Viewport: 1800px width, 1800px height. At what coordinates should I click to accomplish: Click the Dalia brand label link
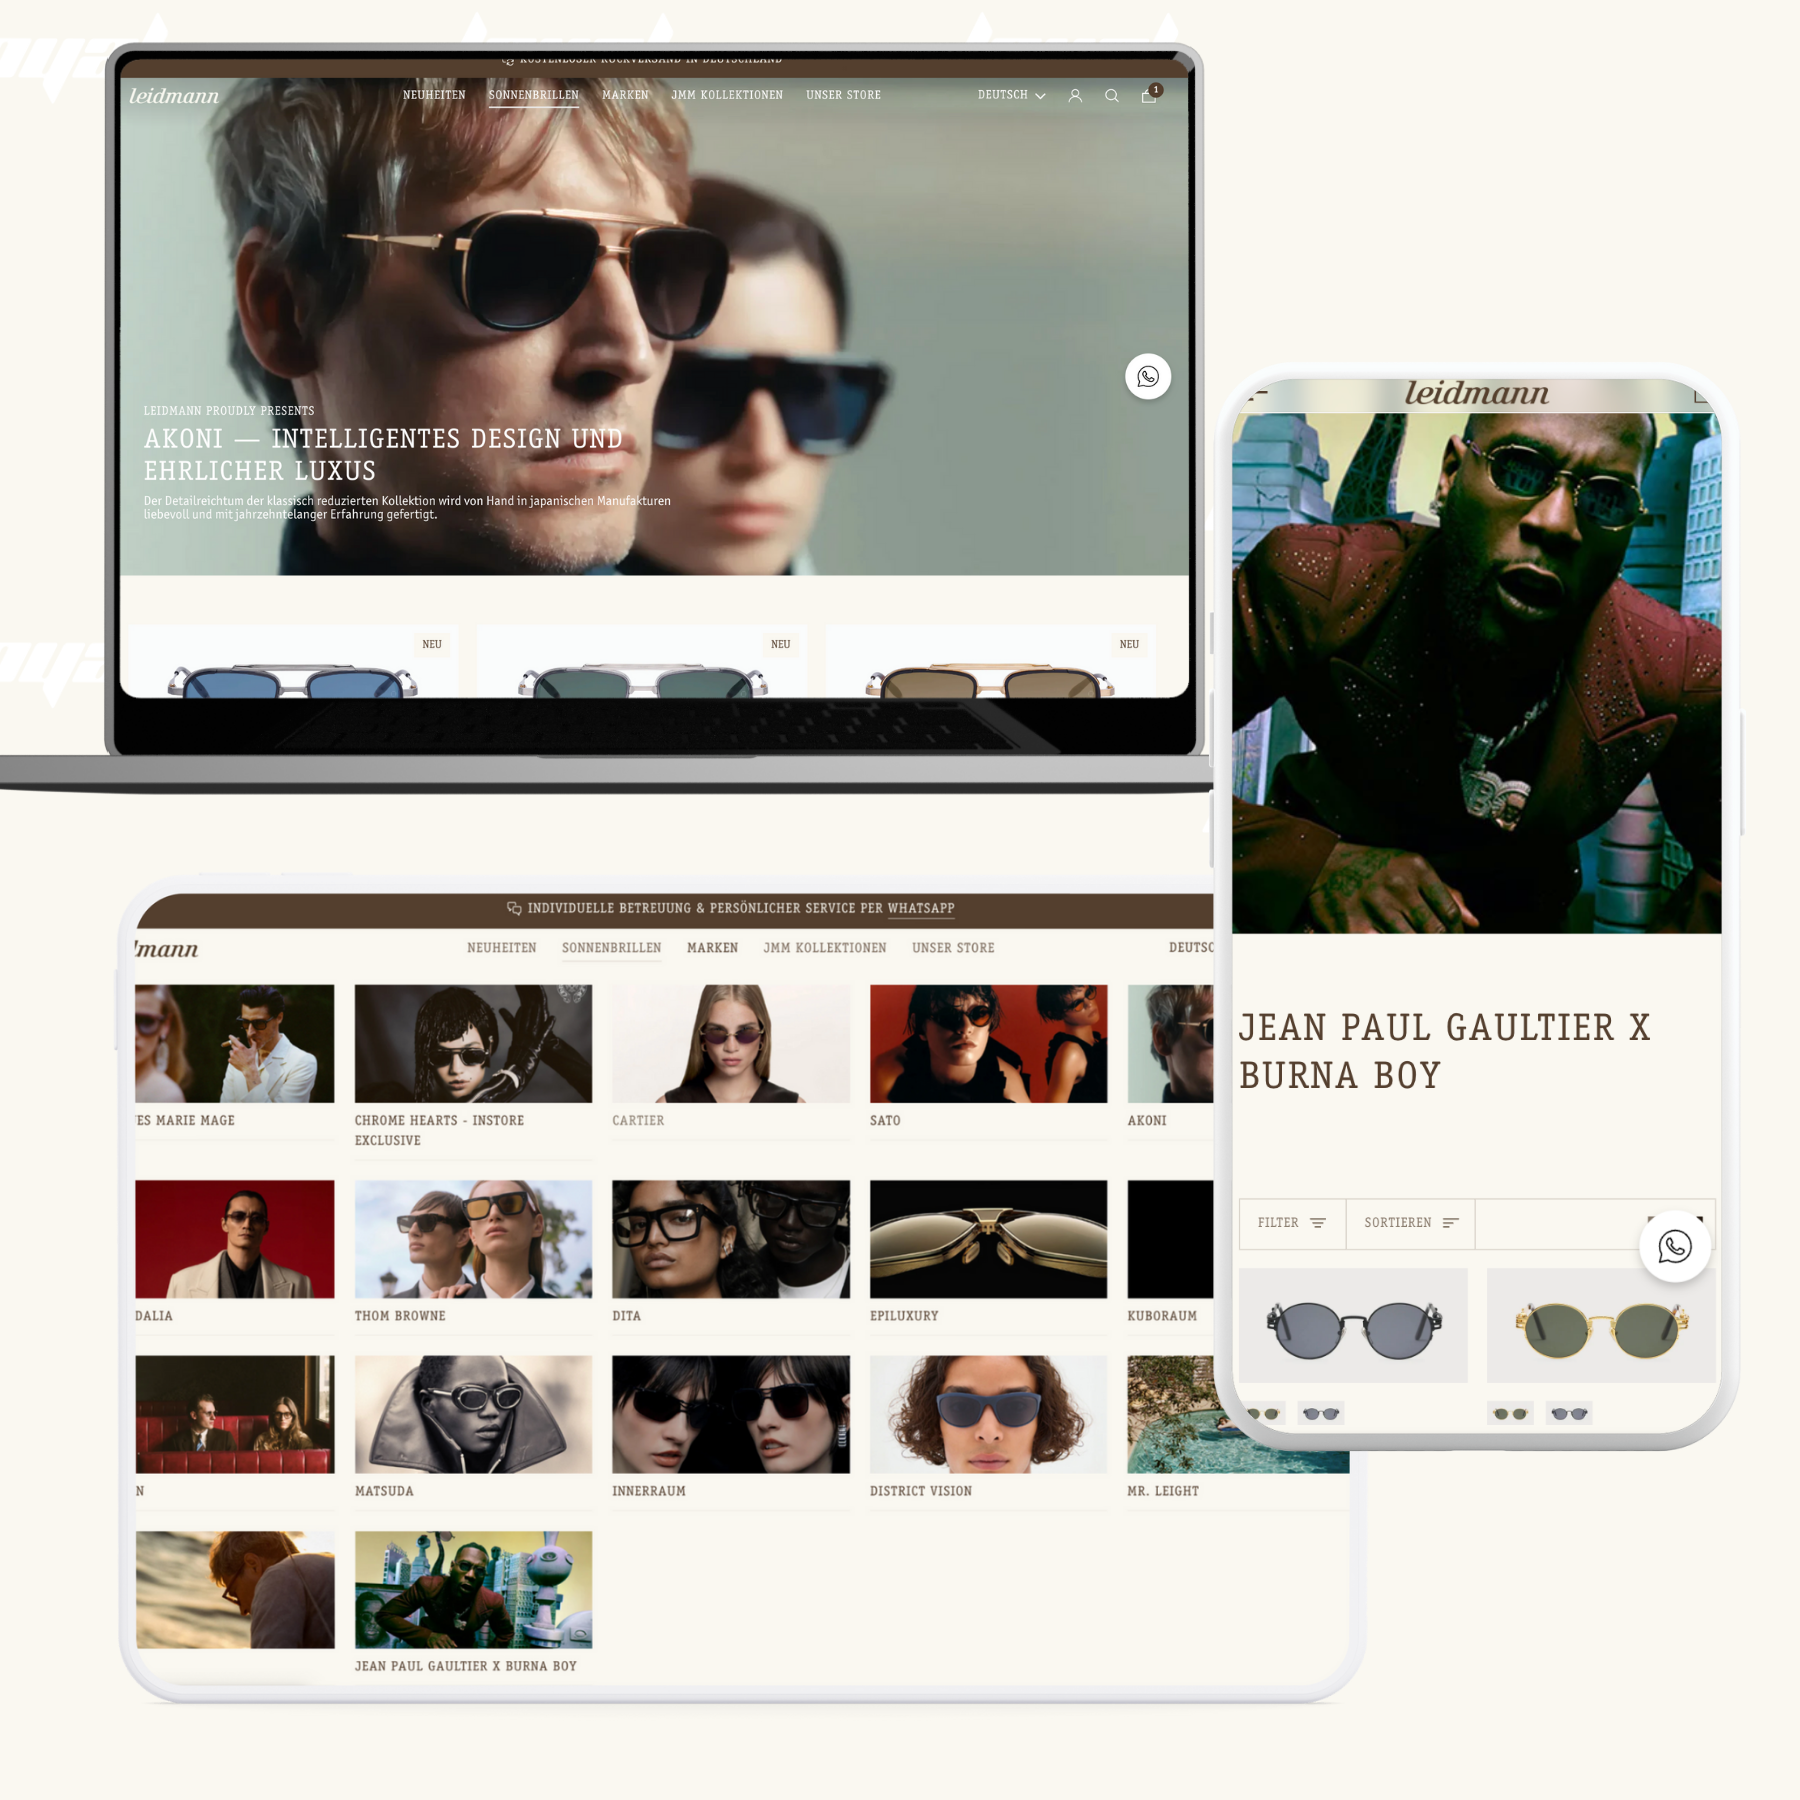(154, 1316)
